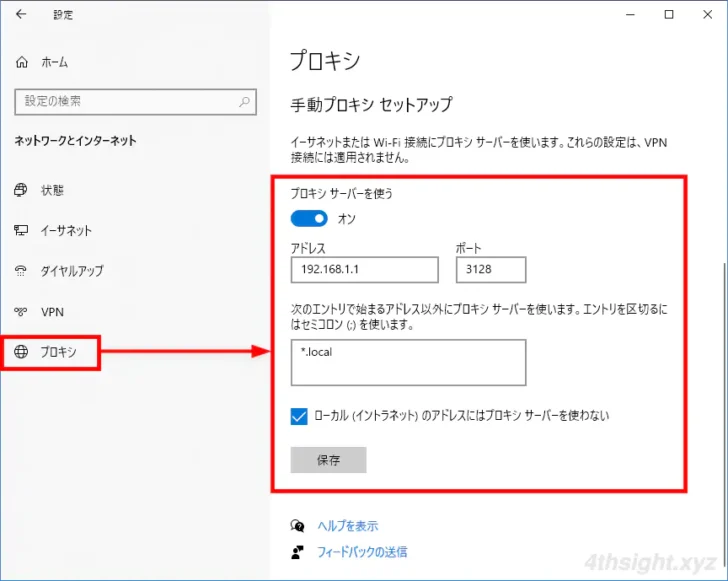
Task: Select the イーサネット monitor icon
Action: (21, 230)
